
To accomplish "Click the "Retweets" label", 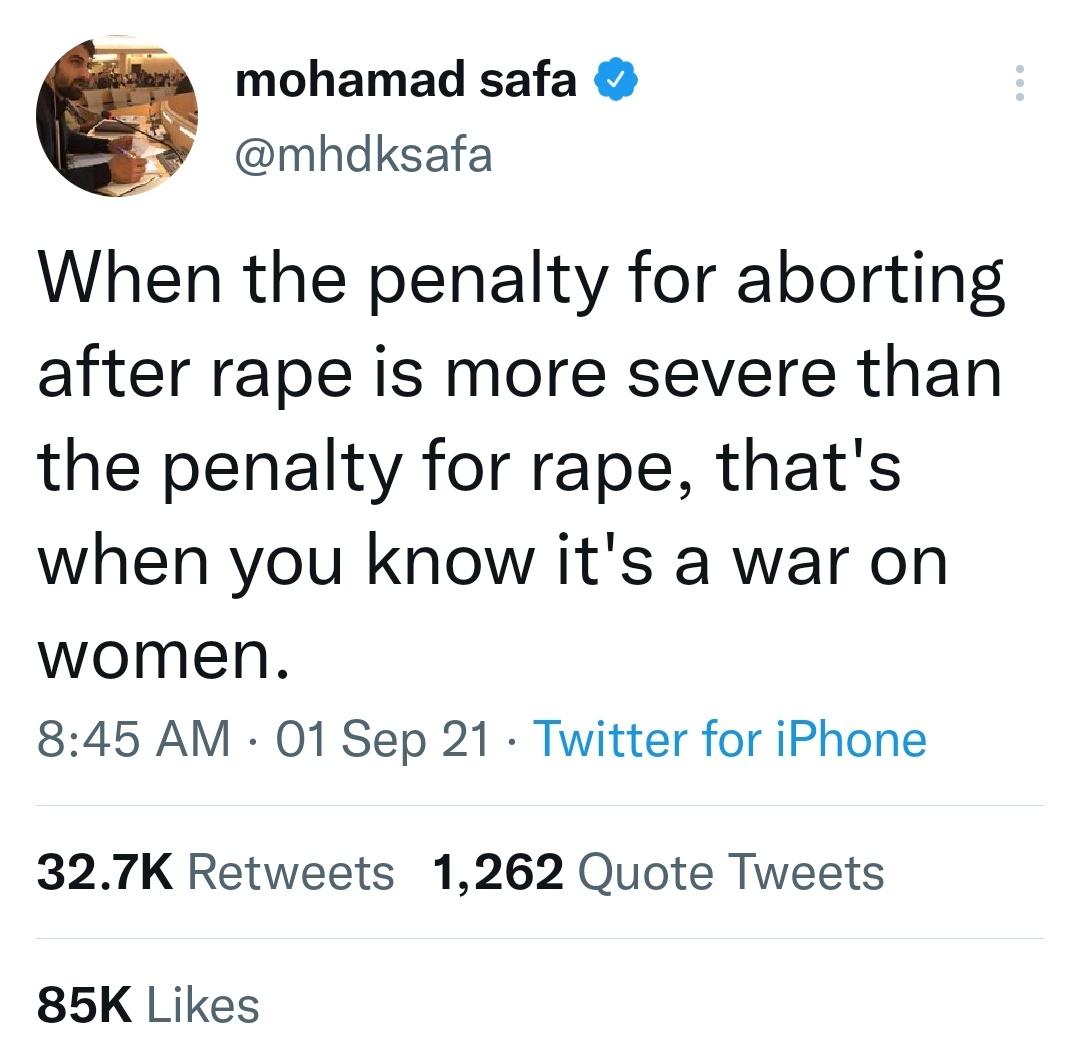I will pyautogui.click(x=291, y=872).
